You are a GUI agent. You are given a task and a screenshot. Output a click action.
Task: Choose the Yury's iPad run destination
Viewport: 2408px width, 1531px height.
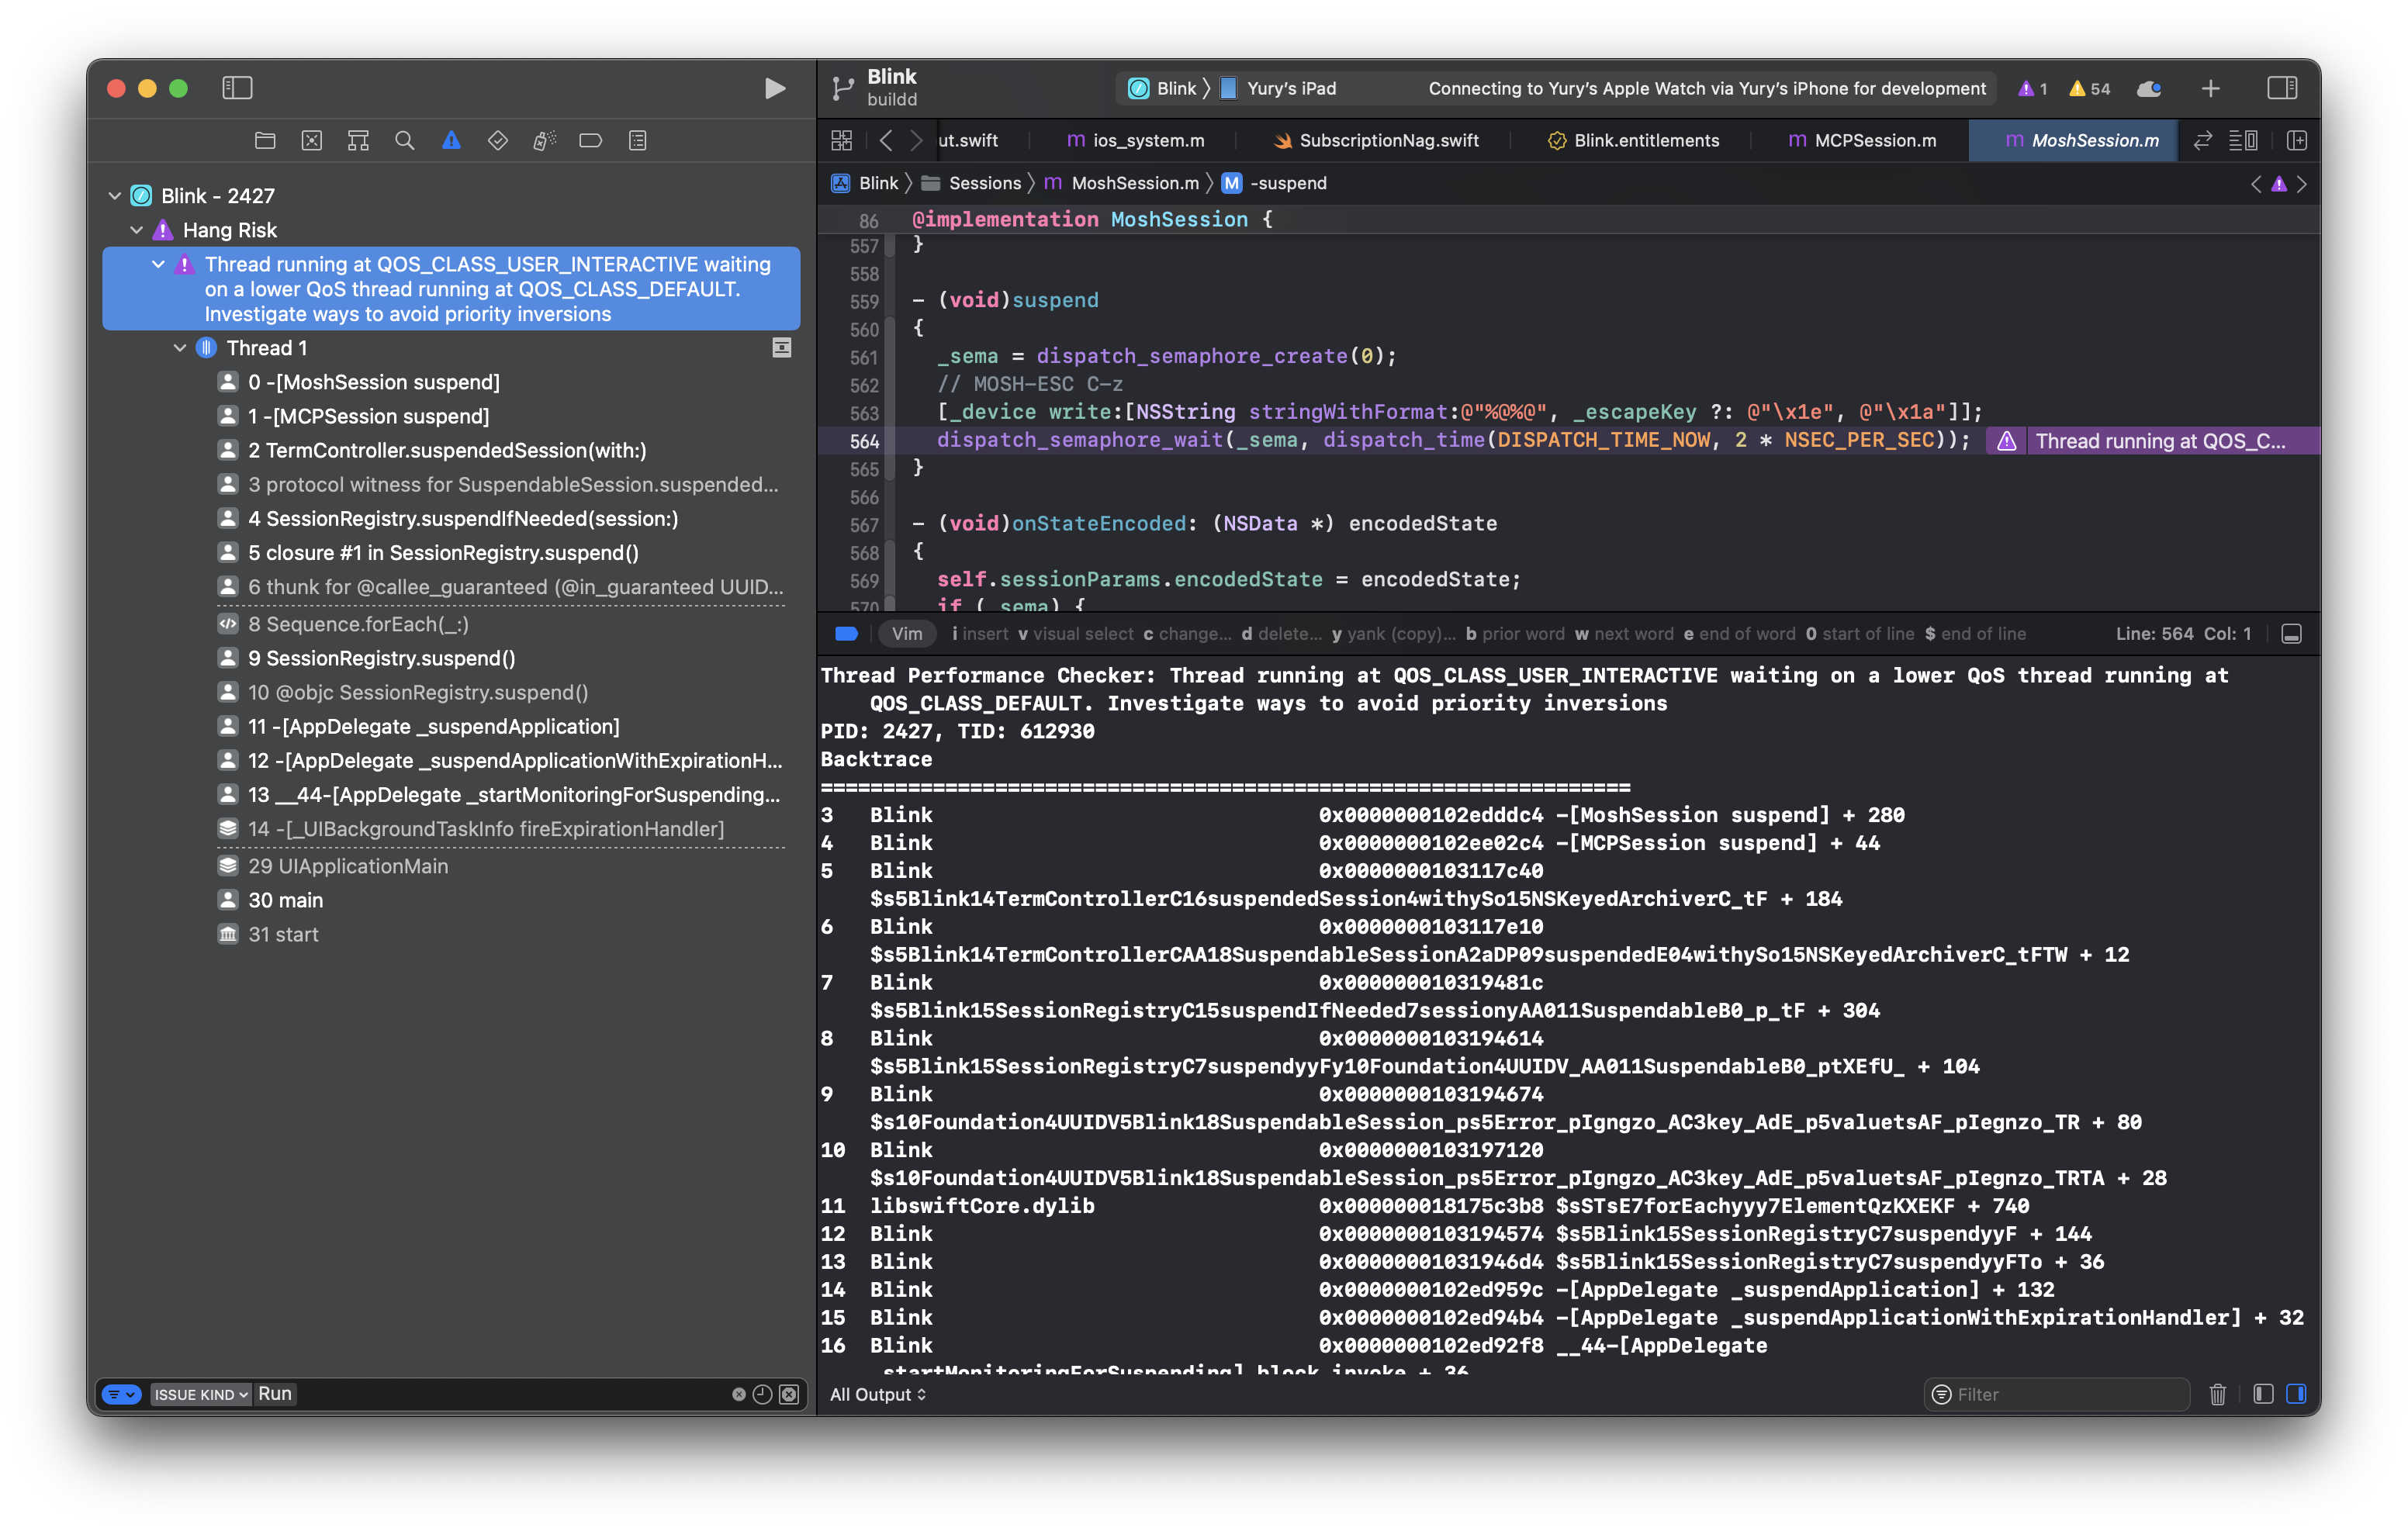click(1279, 88)
